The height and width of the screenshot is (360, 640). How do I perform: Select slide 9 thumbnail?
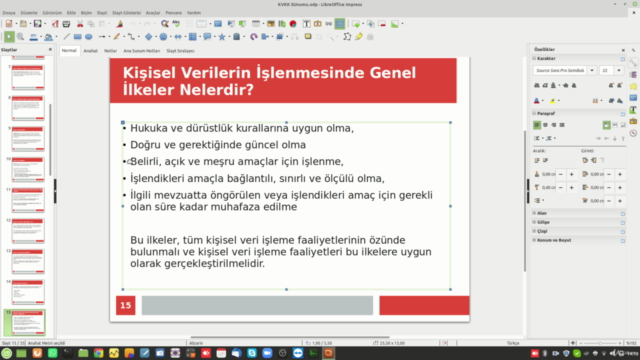[x=28, y=139]
